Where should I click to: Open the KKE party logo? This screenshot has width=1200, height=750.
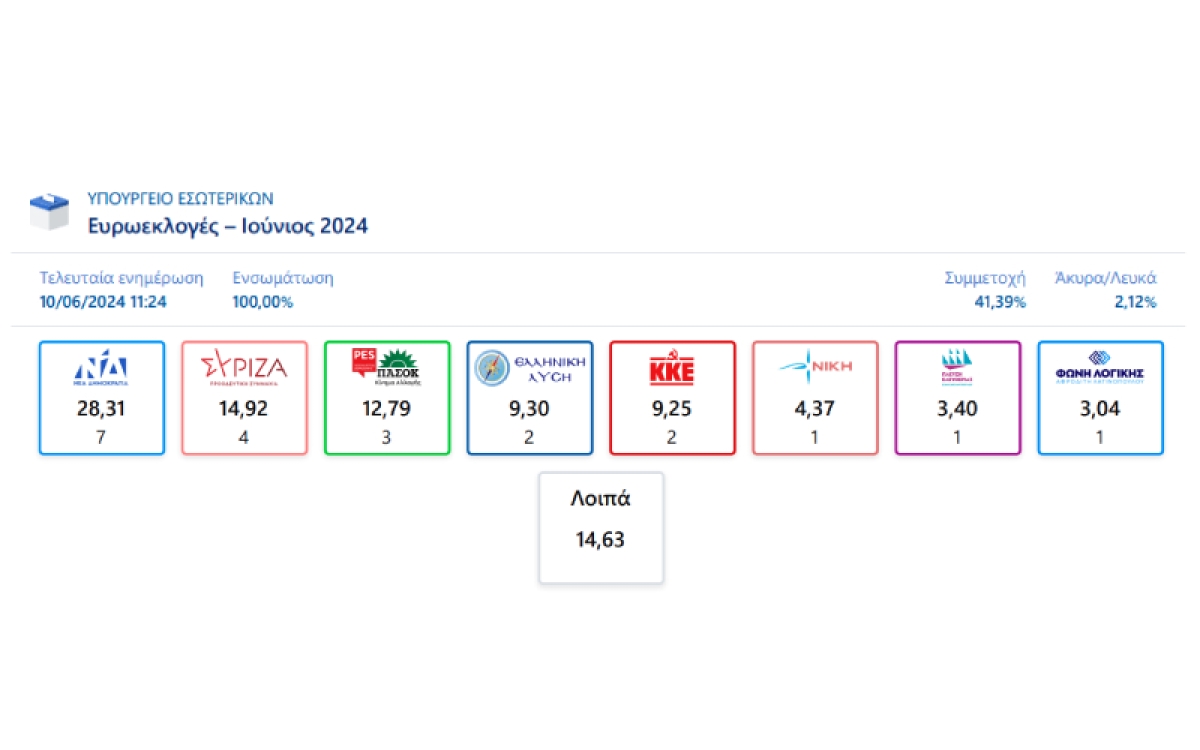[x=672, y=369]
